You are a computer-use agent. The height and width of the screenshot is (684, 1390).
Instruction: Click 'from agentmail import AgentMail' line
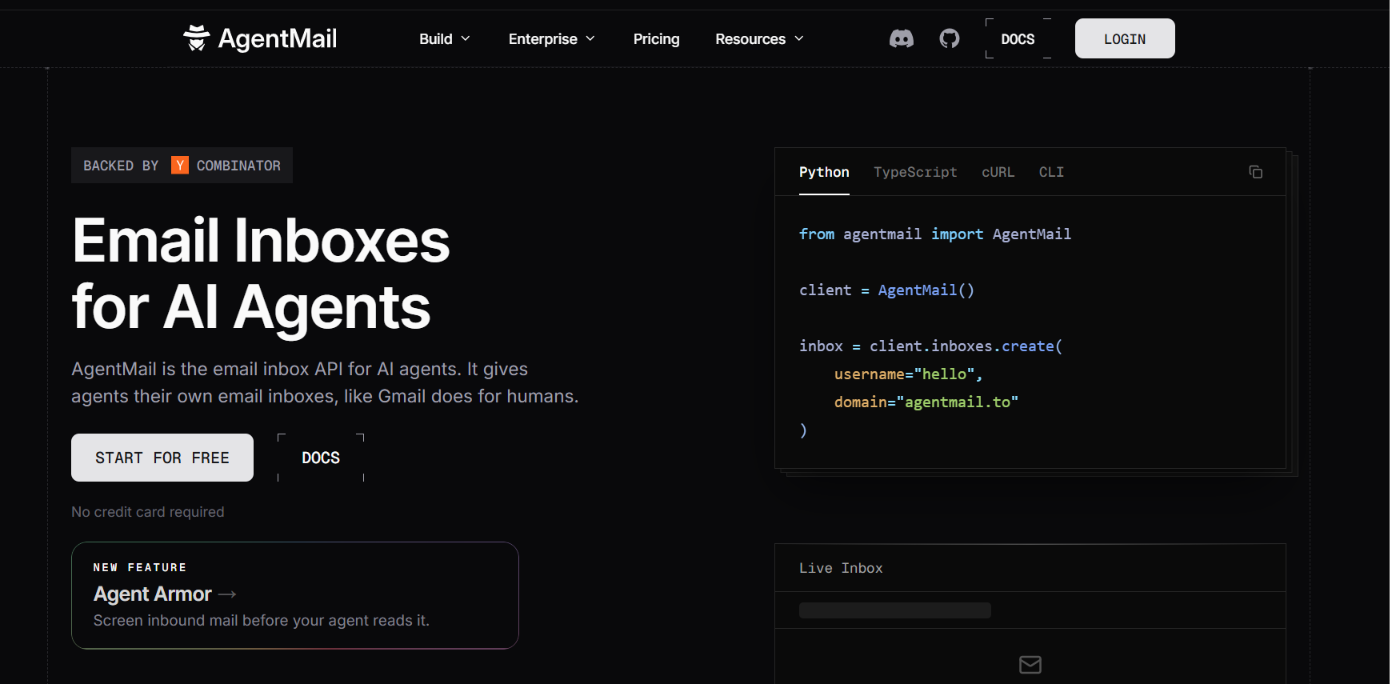(x=935, y=234)
